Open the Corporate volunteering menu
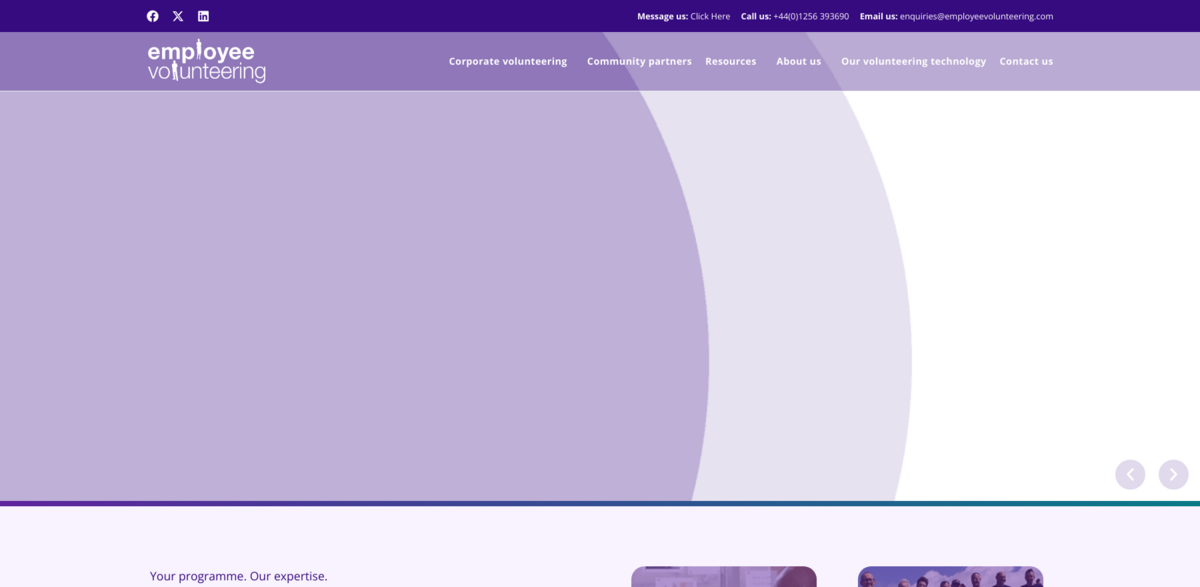 pyautogui.click(x=507, y=61)
